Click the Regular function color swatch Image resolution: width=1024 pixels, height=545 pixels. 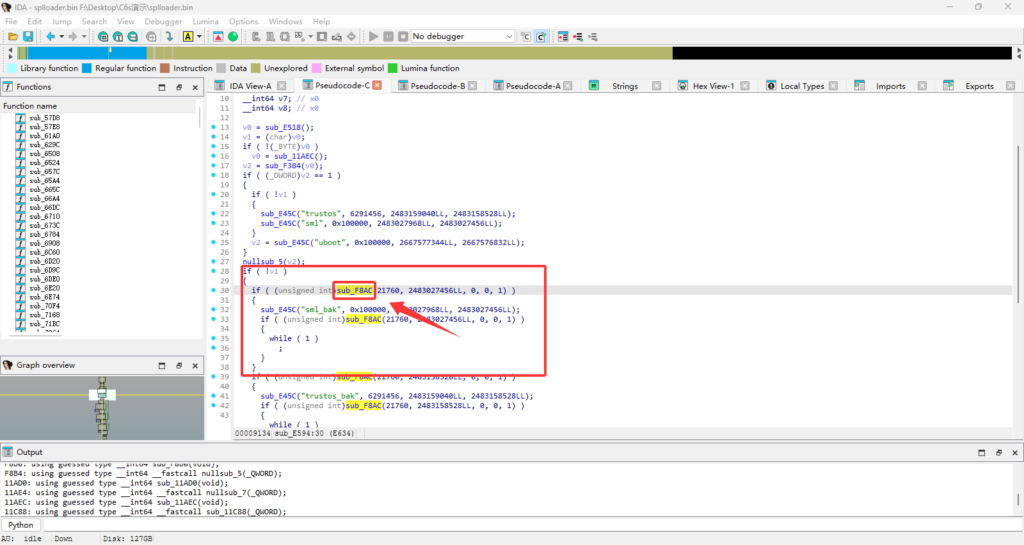tap(87, 68)
